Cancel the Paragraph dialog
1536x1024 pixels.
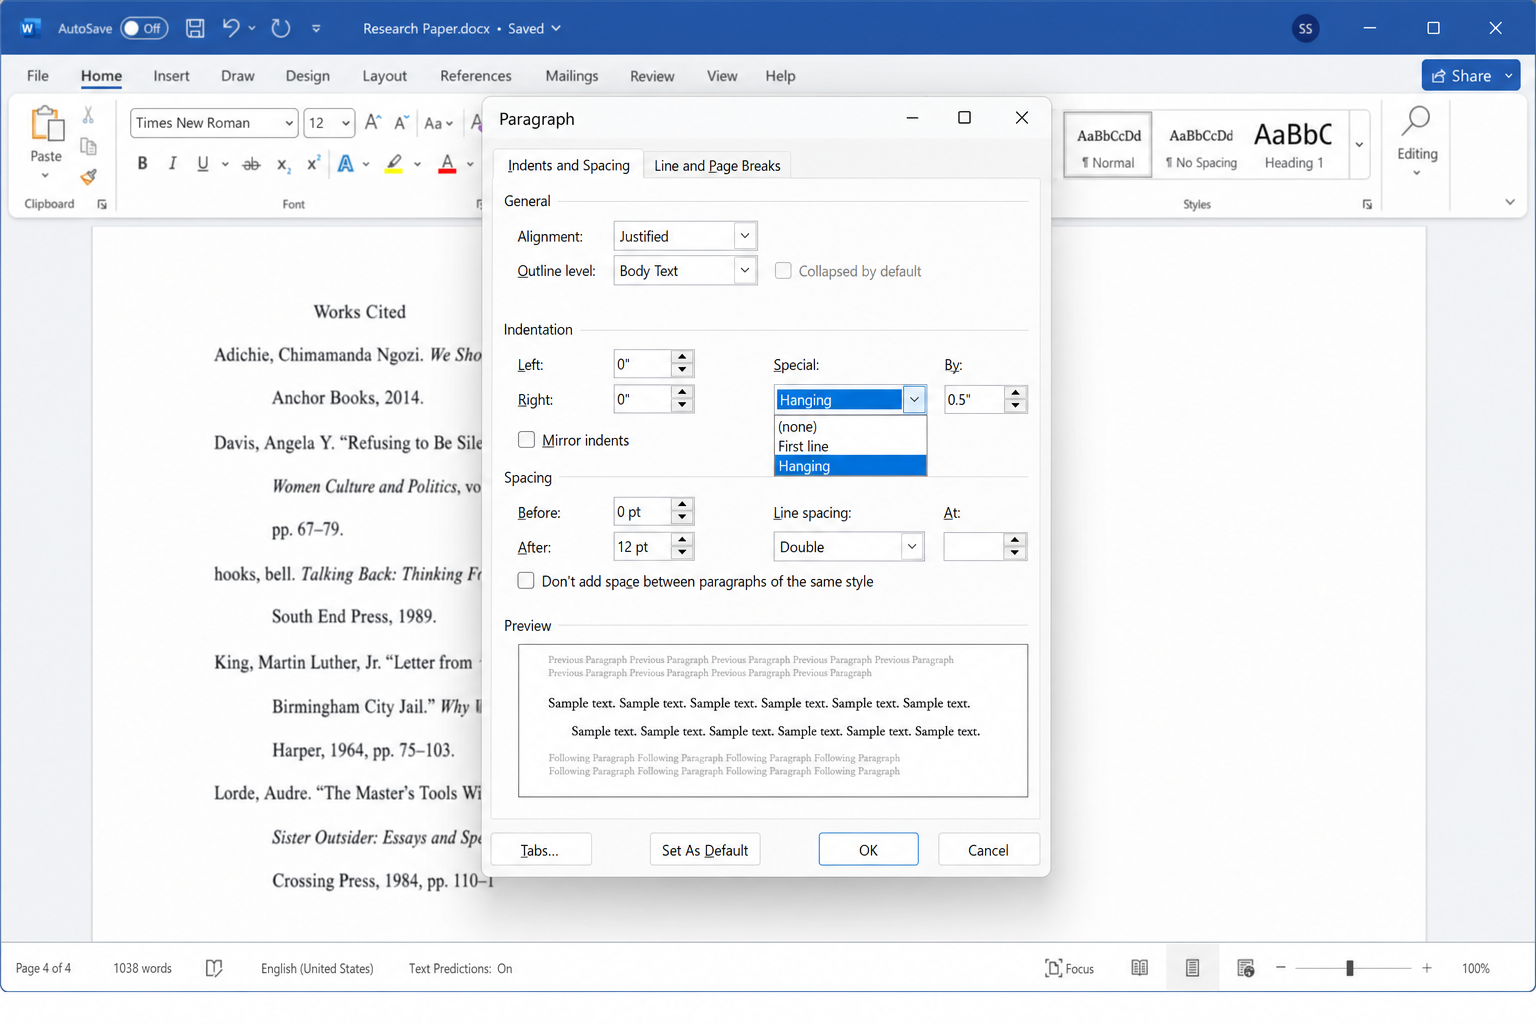pyautogui.click(x=988, y=850)
